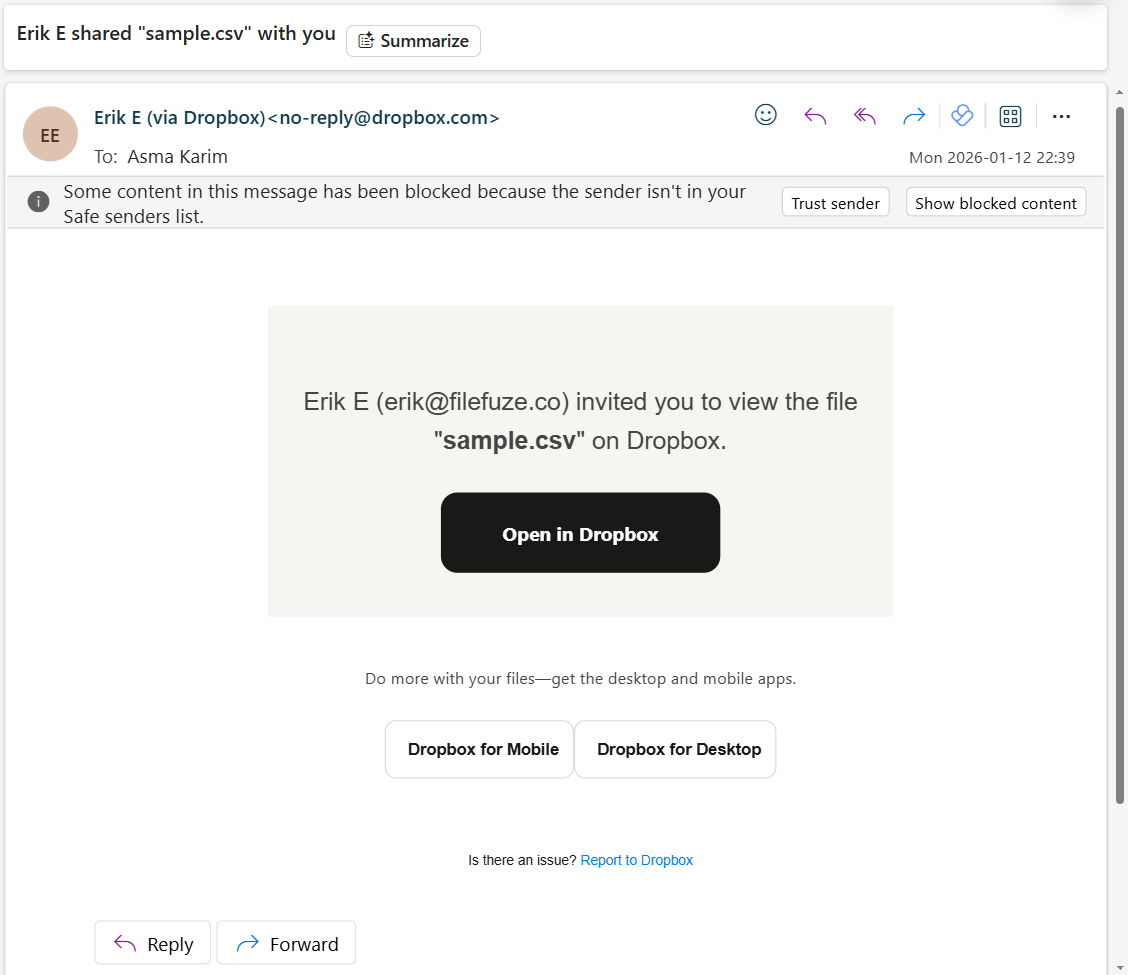Click Summarize to get an email summary

[x=413, y=41]
